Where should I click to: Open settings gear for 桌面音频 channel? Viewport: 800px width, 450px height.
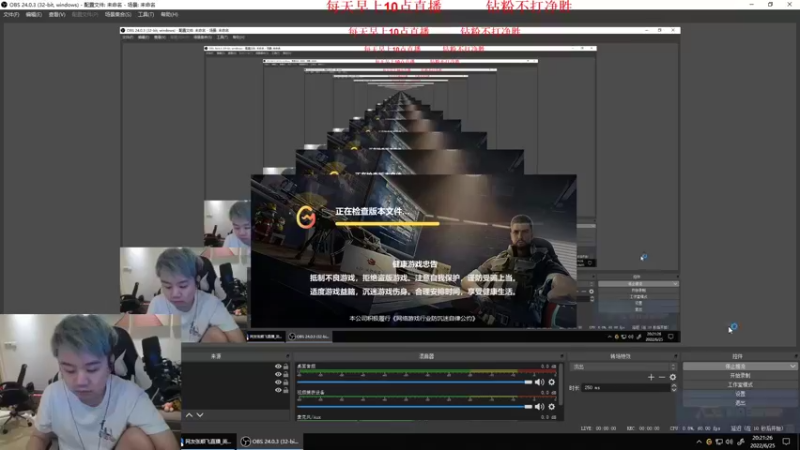tap(552, 382)
